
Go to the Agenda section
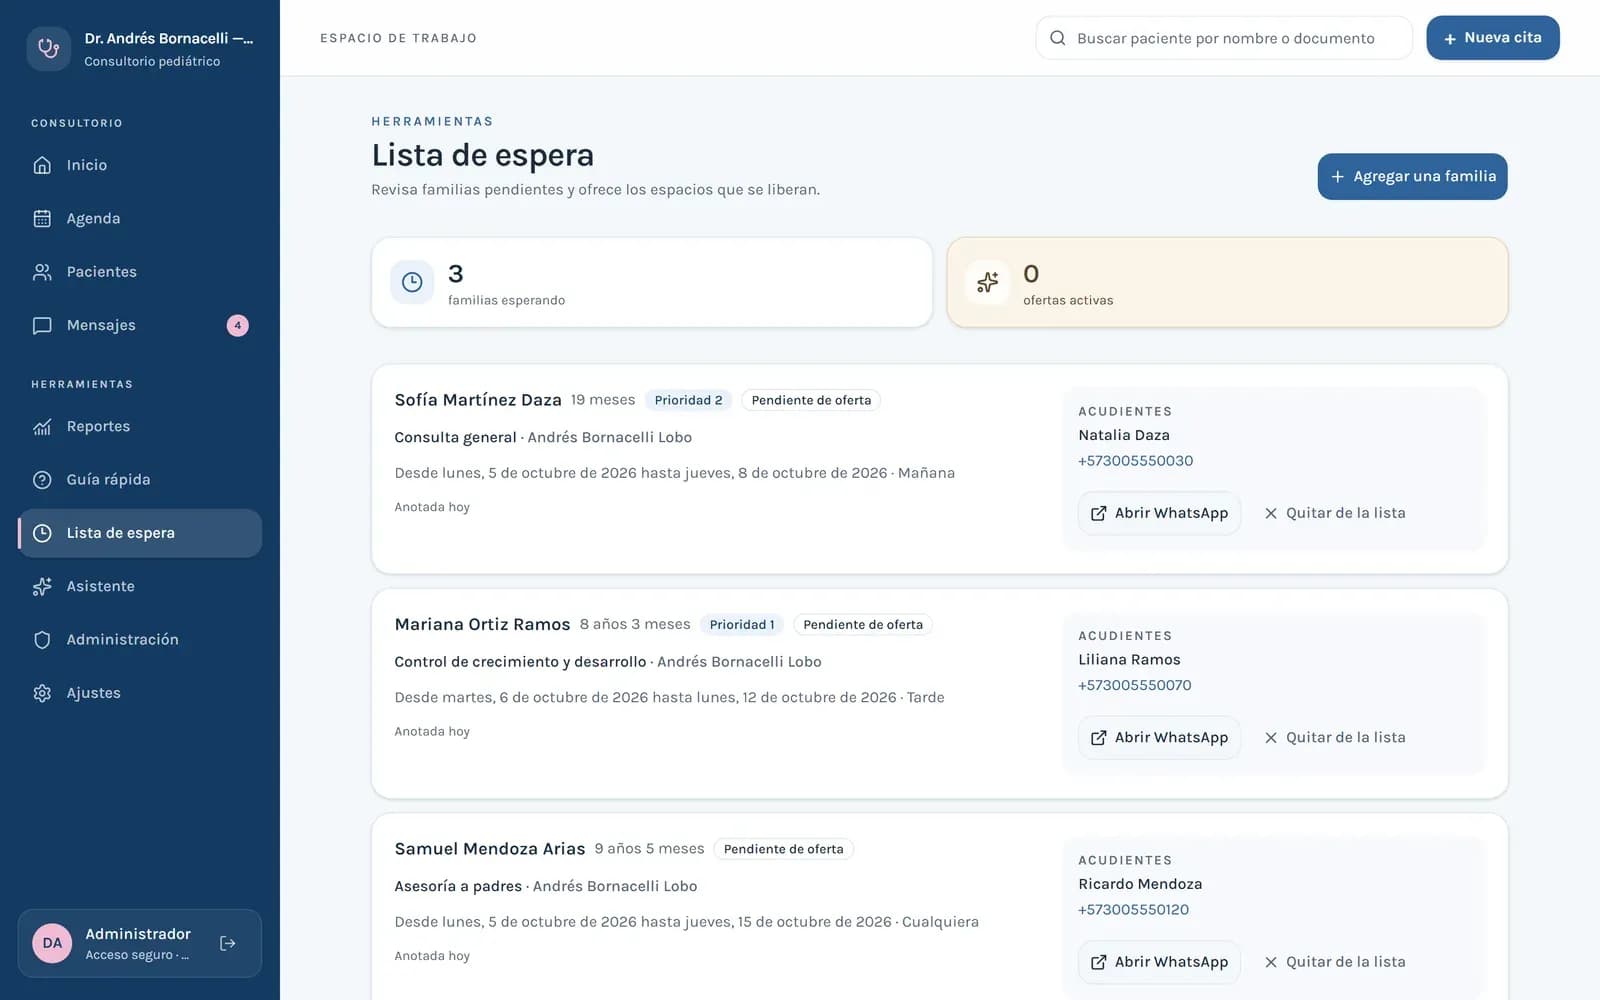click(x=140, y=218)
